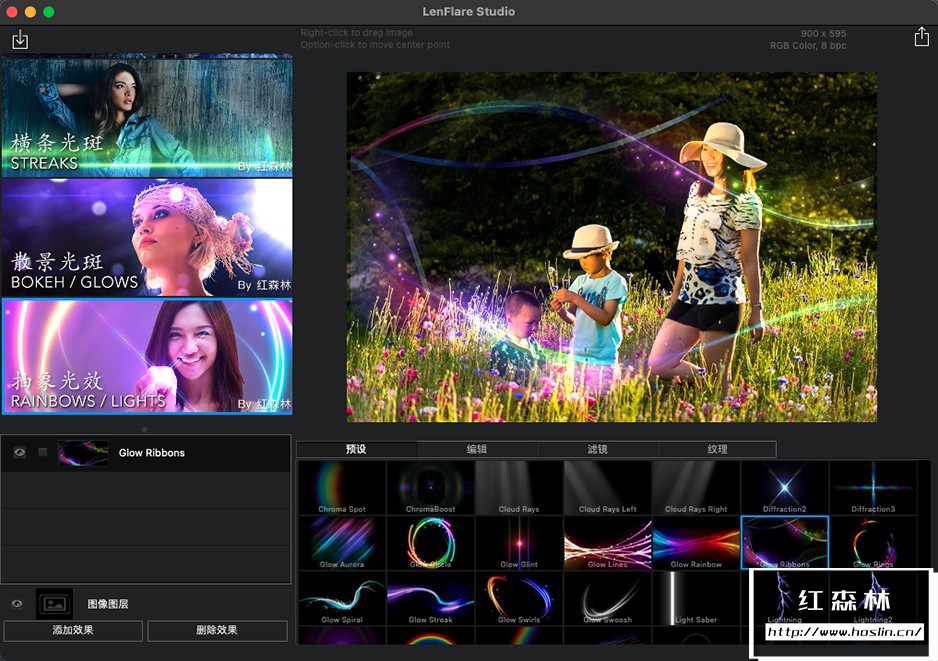
Task: Click the share/export icon at top right
Action: click(921, 37)
